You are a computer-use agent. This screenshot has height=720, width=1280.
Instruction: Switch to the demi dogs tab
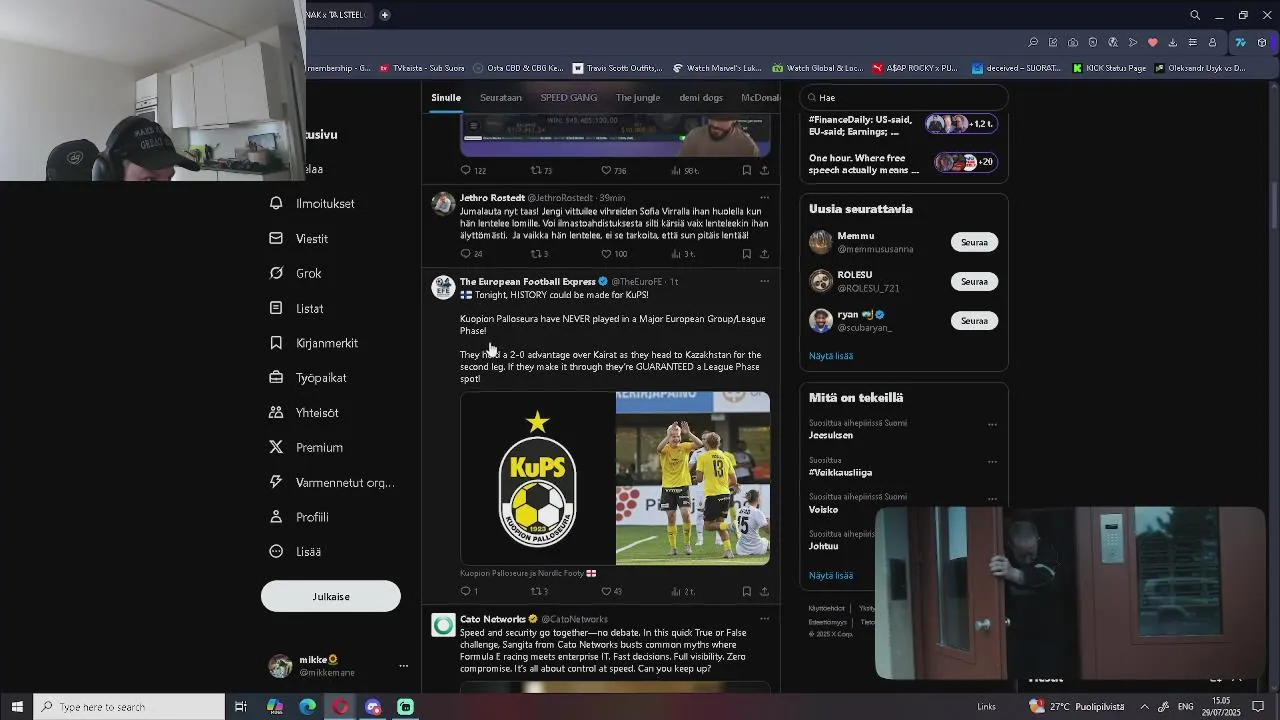(701, 98)
